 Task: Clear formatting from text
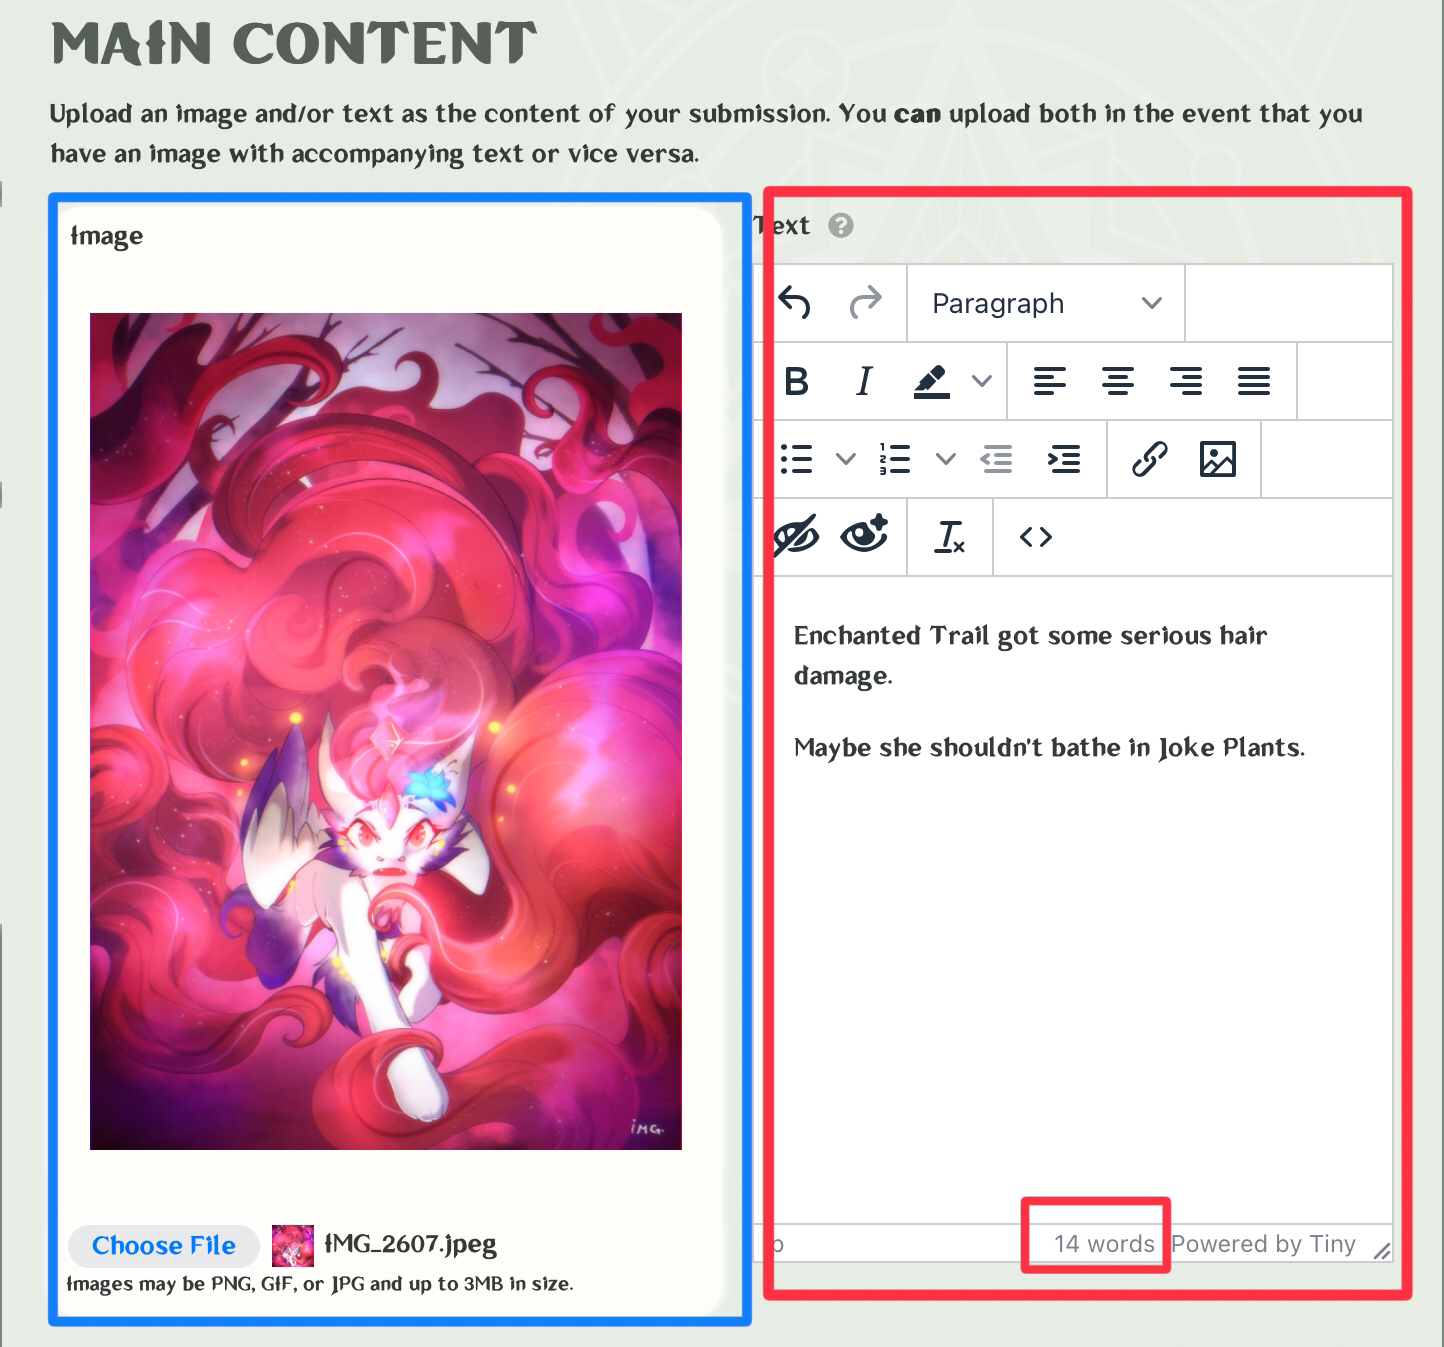[x=949, y=537]
